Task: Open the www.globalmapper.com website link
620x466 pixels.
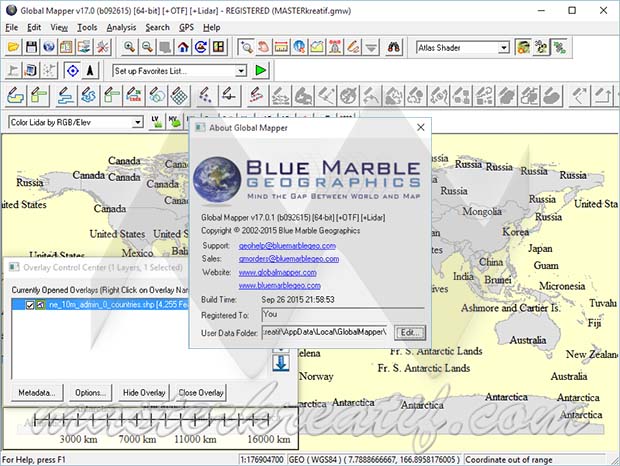Action: pyautogui.click(x=277, y=272)
